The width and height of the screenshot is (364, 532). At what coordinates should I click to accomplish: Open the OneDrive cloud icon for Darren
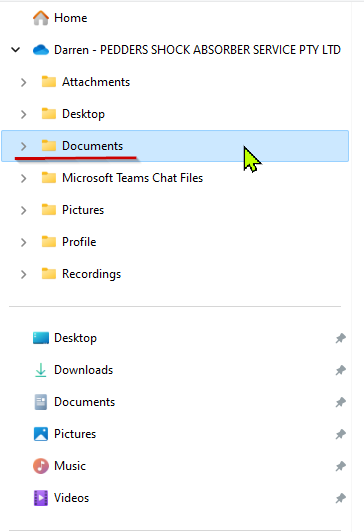tap(41, 50)
